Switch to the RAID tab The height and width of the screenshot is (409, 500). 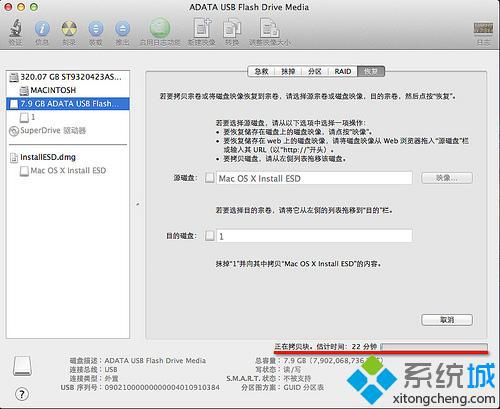pyautogui.click(x=343, y=71)
